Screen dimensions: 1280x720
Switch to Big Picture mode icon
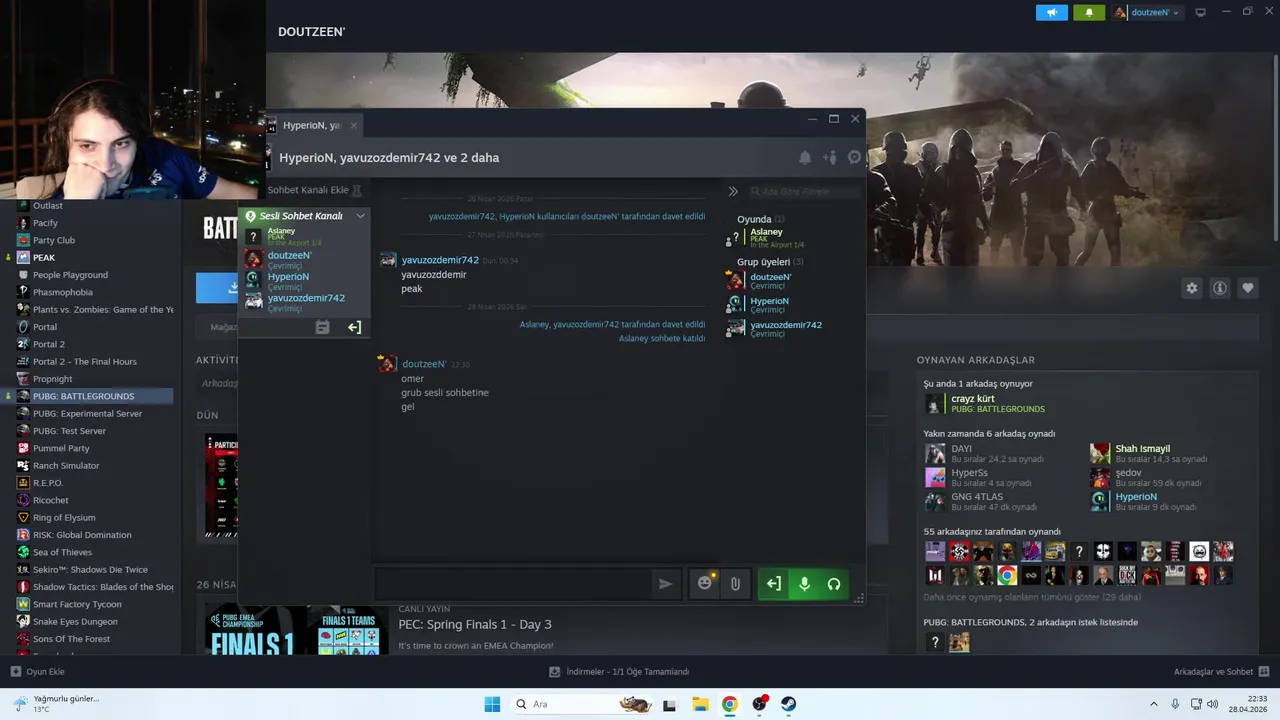(1200, 12)
